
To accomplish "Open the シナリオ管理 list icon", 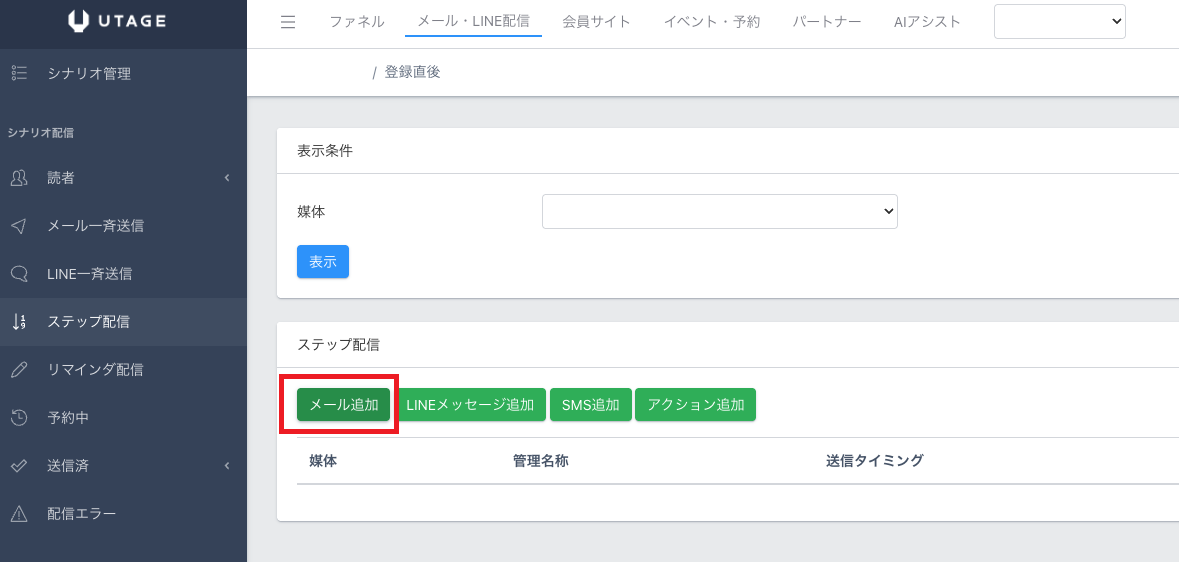I will (20, 74).
